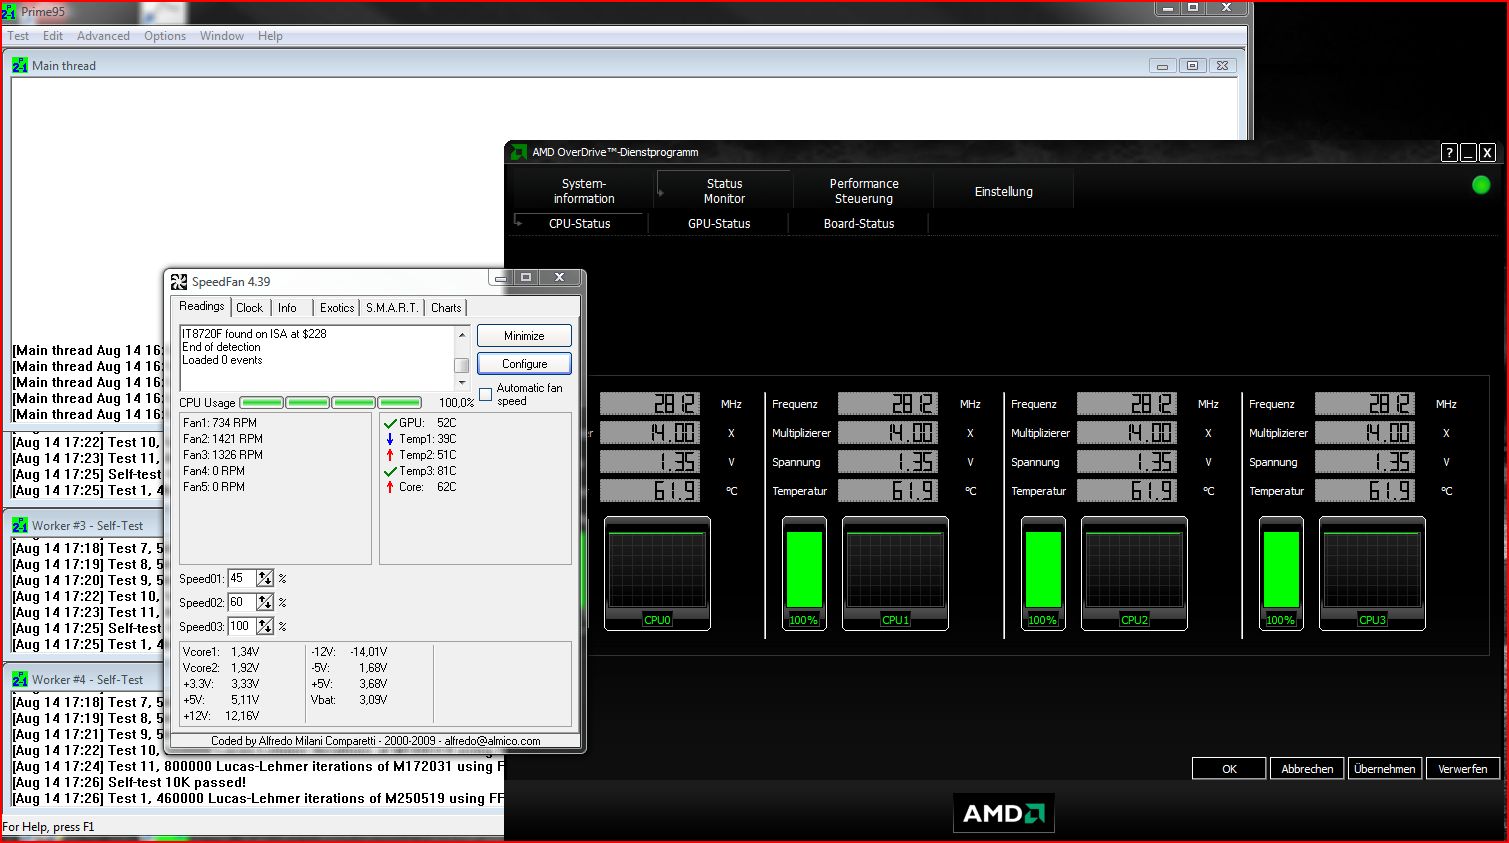The width and height of the screenshot is (1509, 843).
Task: Click the CPU1 100% load bar
Action: click(804, 573)
